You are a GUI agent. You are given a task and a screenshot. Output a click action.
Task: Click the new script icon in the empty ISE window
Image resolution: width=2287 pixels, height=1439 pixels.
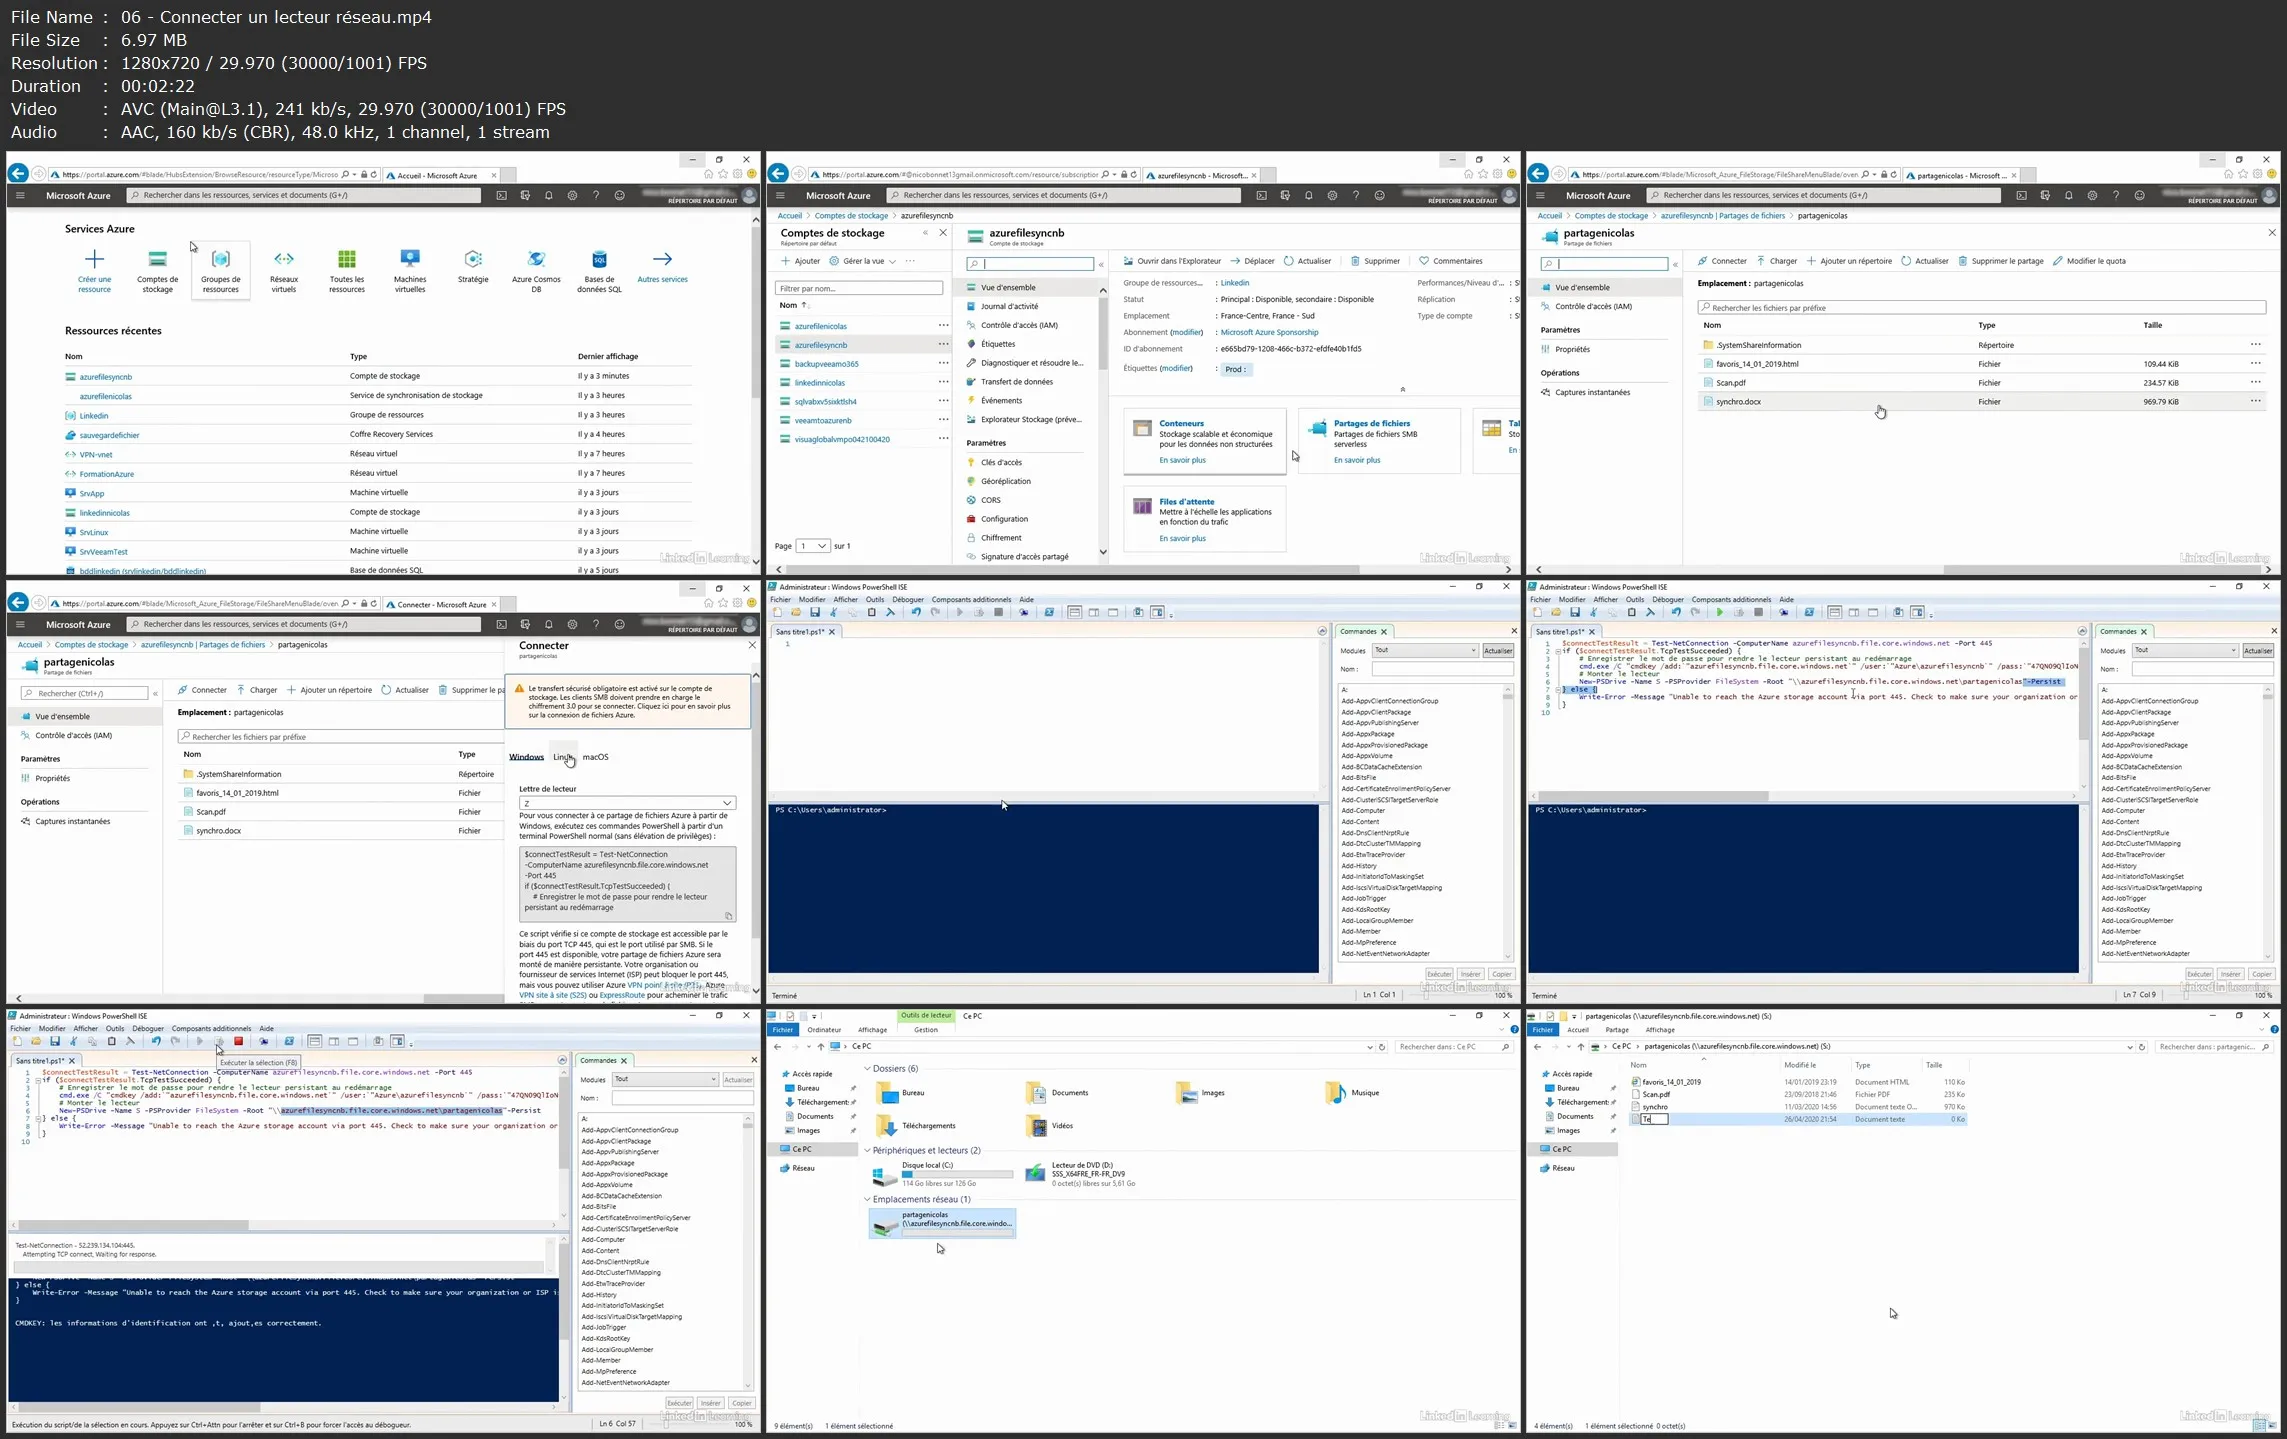coord(777,612)
